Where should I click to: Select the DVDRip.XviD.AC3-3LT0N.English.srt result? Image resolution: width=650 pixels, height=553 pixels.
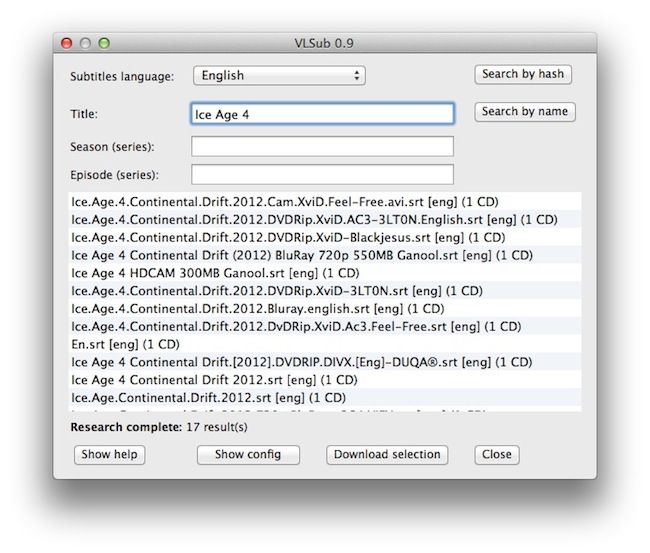325,220
